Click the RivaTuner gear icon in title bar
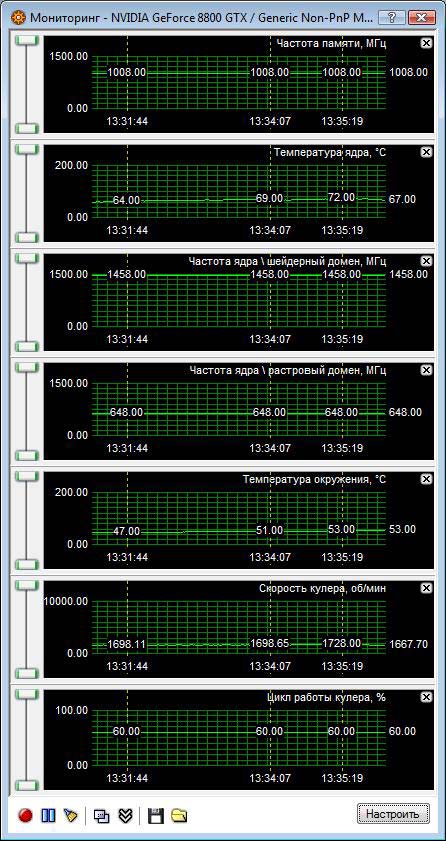Image resolution: width=446 pixels, height=841 pixels. pos(18,17)
